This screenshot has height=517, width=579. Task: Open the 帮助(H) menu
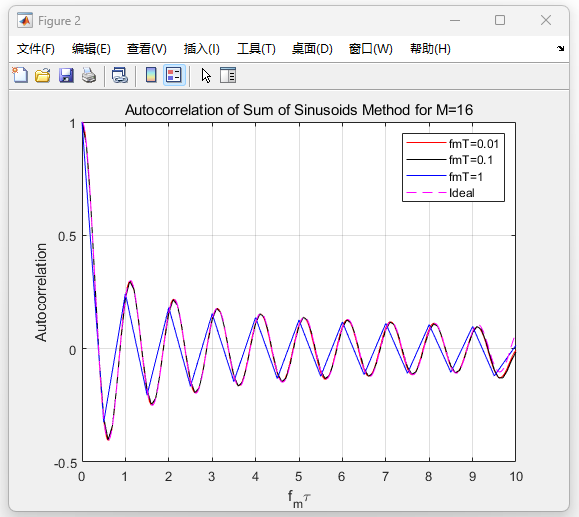(x=430, y=49)
